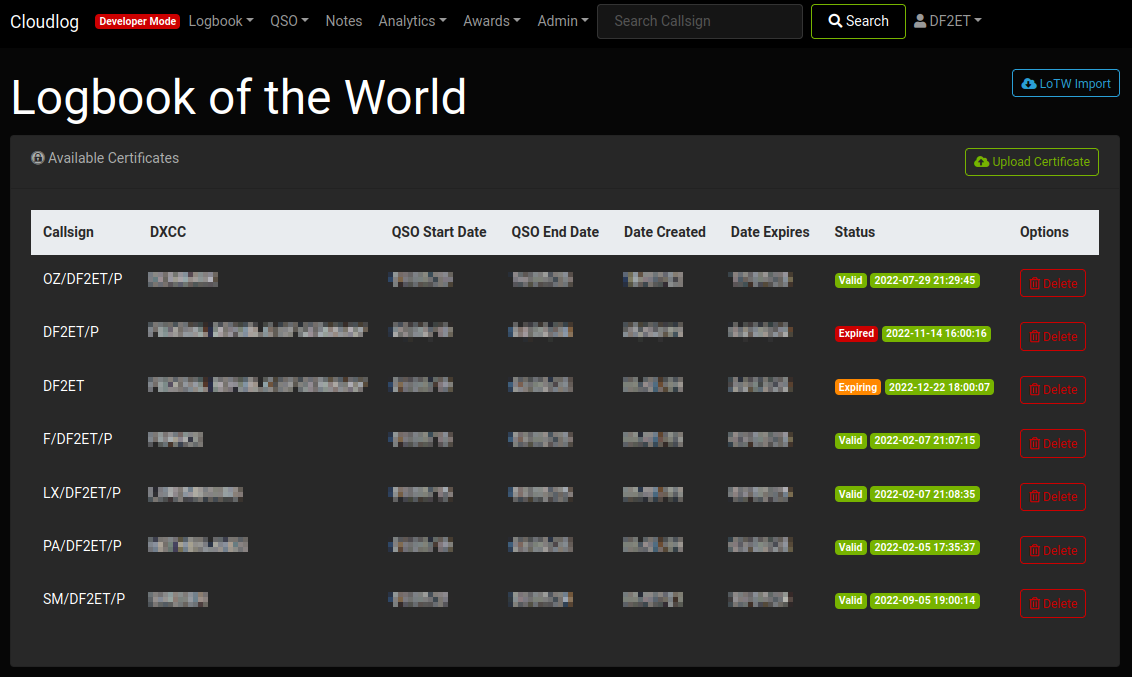Delete the LX/DF2ET/P certificate

click(x=1053, y=497)
